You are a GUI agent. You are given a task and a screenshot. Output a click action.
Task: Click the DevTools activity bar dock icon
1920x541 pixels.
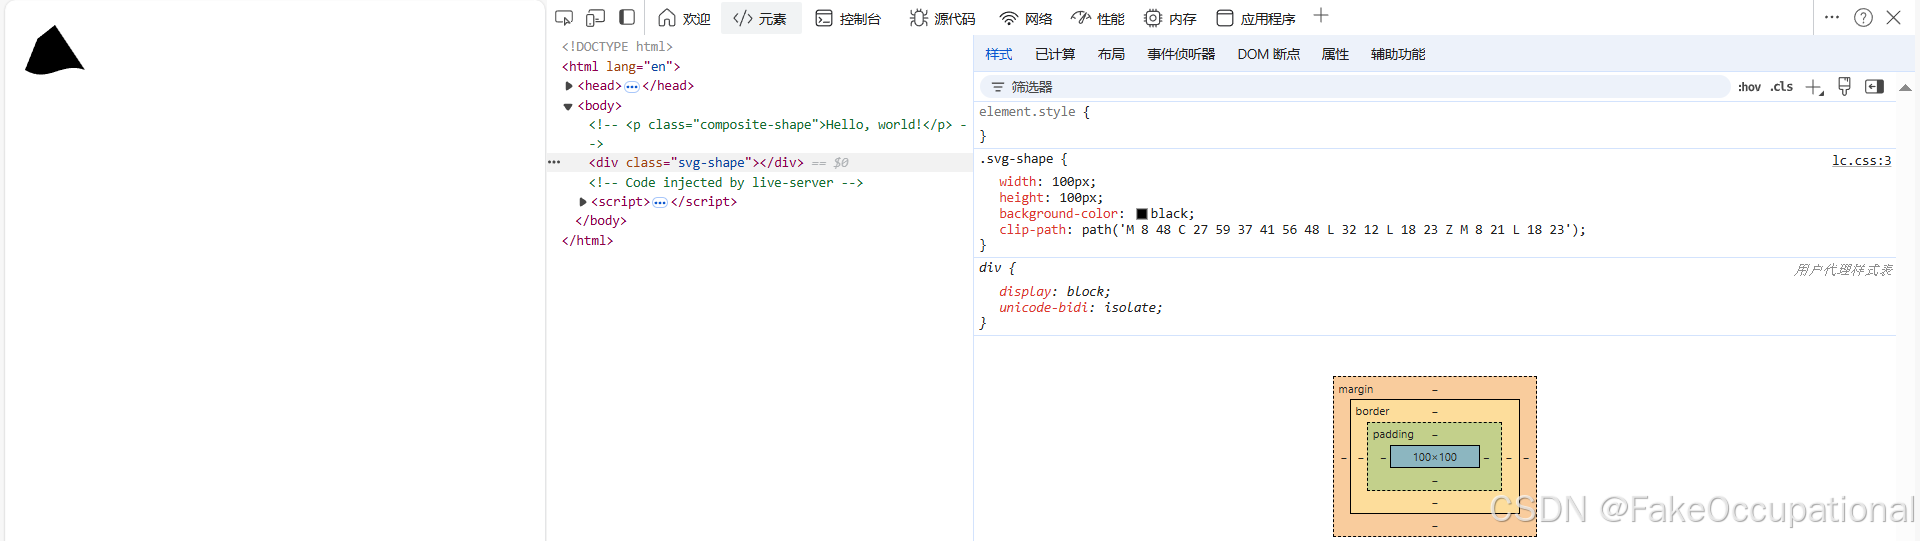point(627,17)
